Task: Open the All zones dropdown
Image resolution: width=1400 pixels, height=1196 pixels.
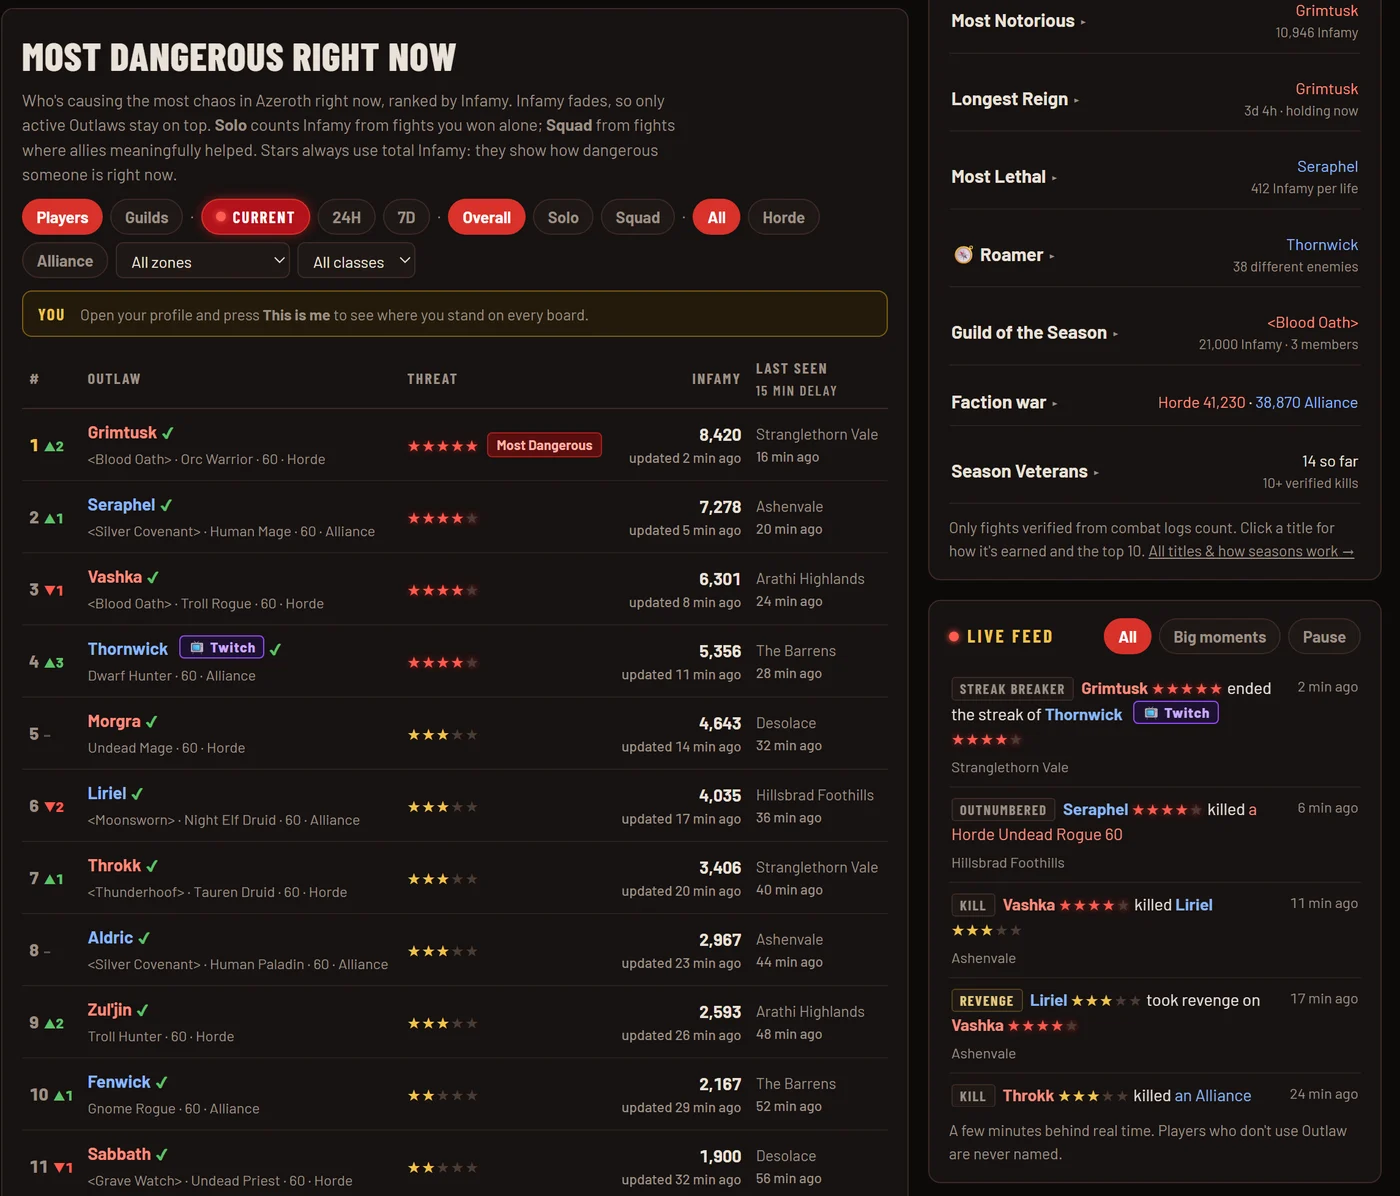Action: coord(203,261)
